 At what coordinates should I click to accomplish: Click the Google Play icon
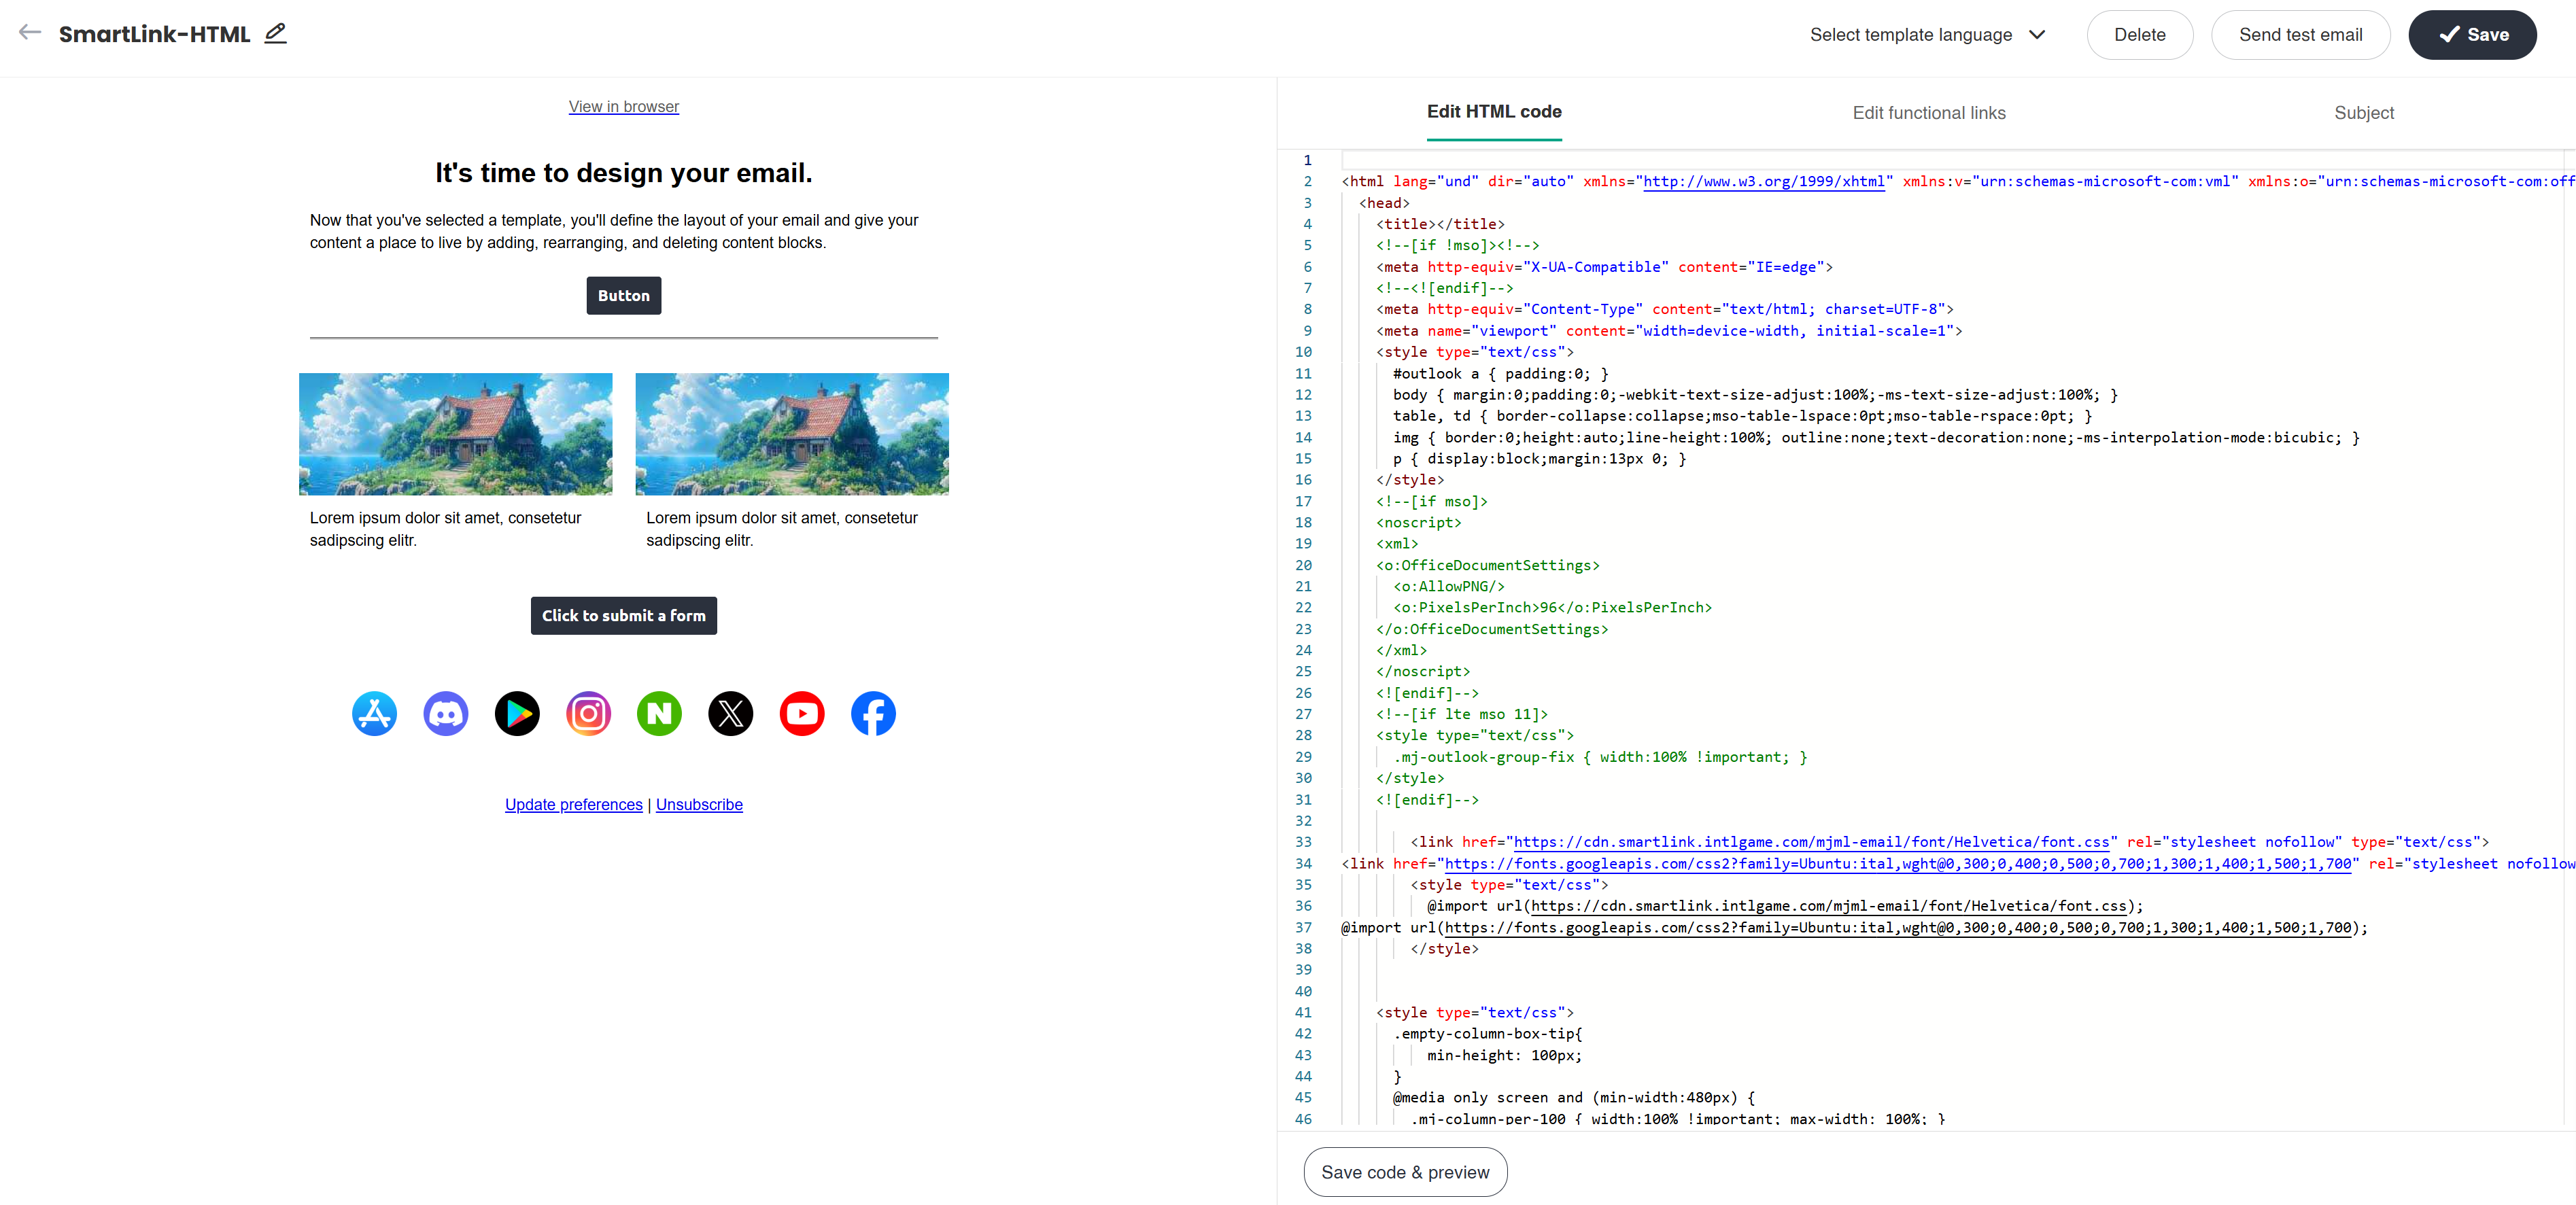point(517,714)
